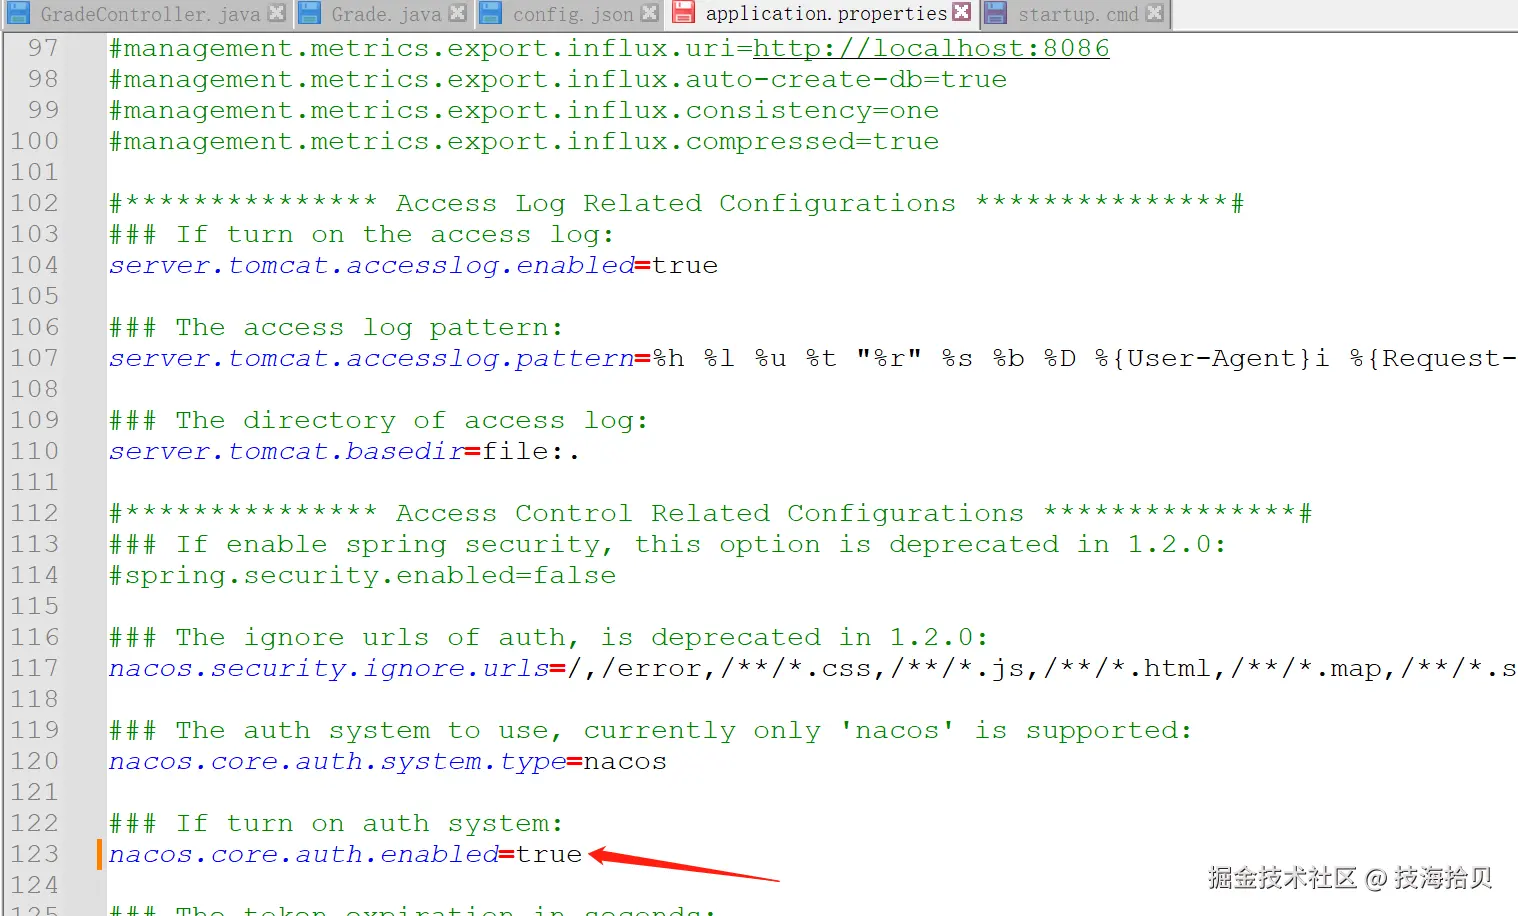Screen dimensions: 1518x916
Task: Click the 'nacos.security.ignore.urls' property name
Action: tap(329, 668)
